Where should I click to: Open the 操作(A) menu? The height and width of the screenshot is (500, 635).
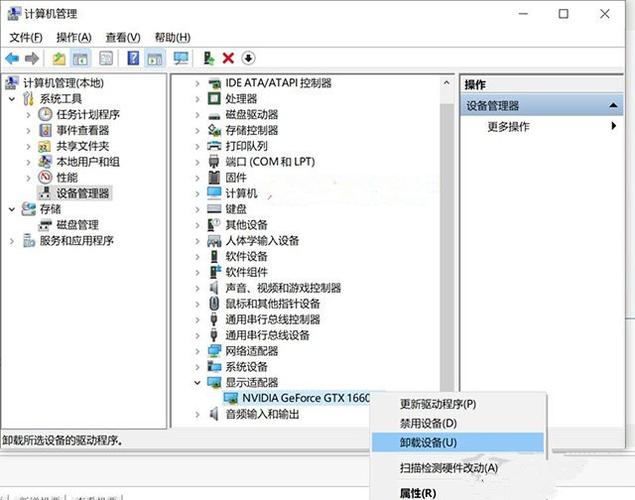point(74,37)
